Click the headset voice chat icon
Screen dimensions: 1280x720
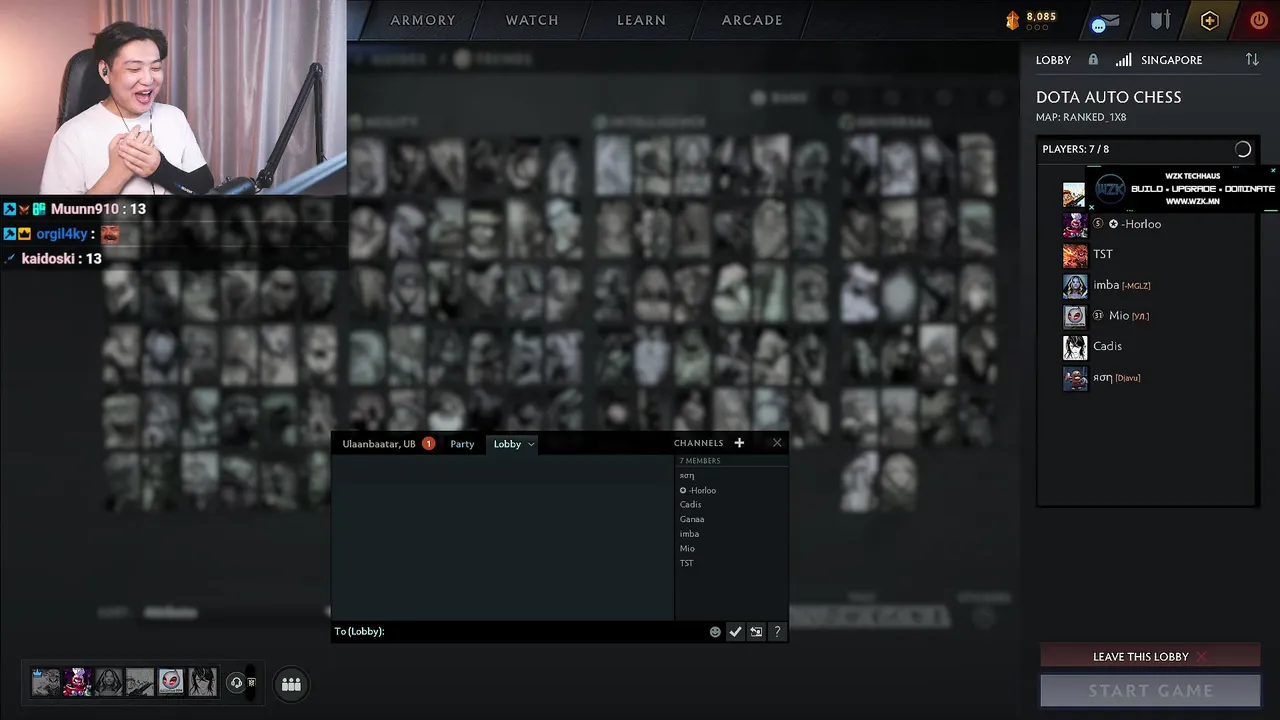(236, 683)
